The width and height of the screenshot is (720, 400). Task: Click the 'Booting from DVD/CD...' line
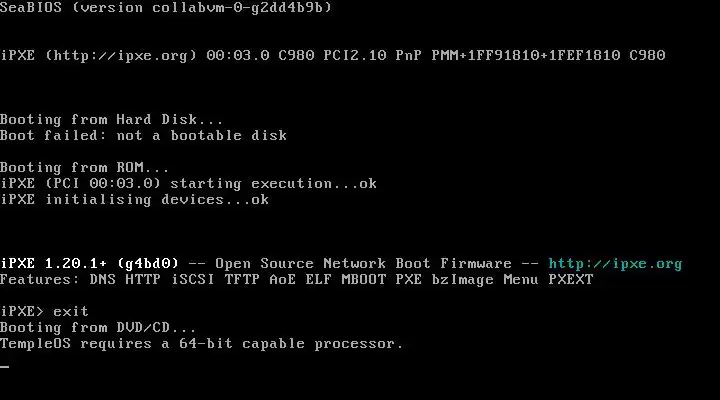pos(98,328)
